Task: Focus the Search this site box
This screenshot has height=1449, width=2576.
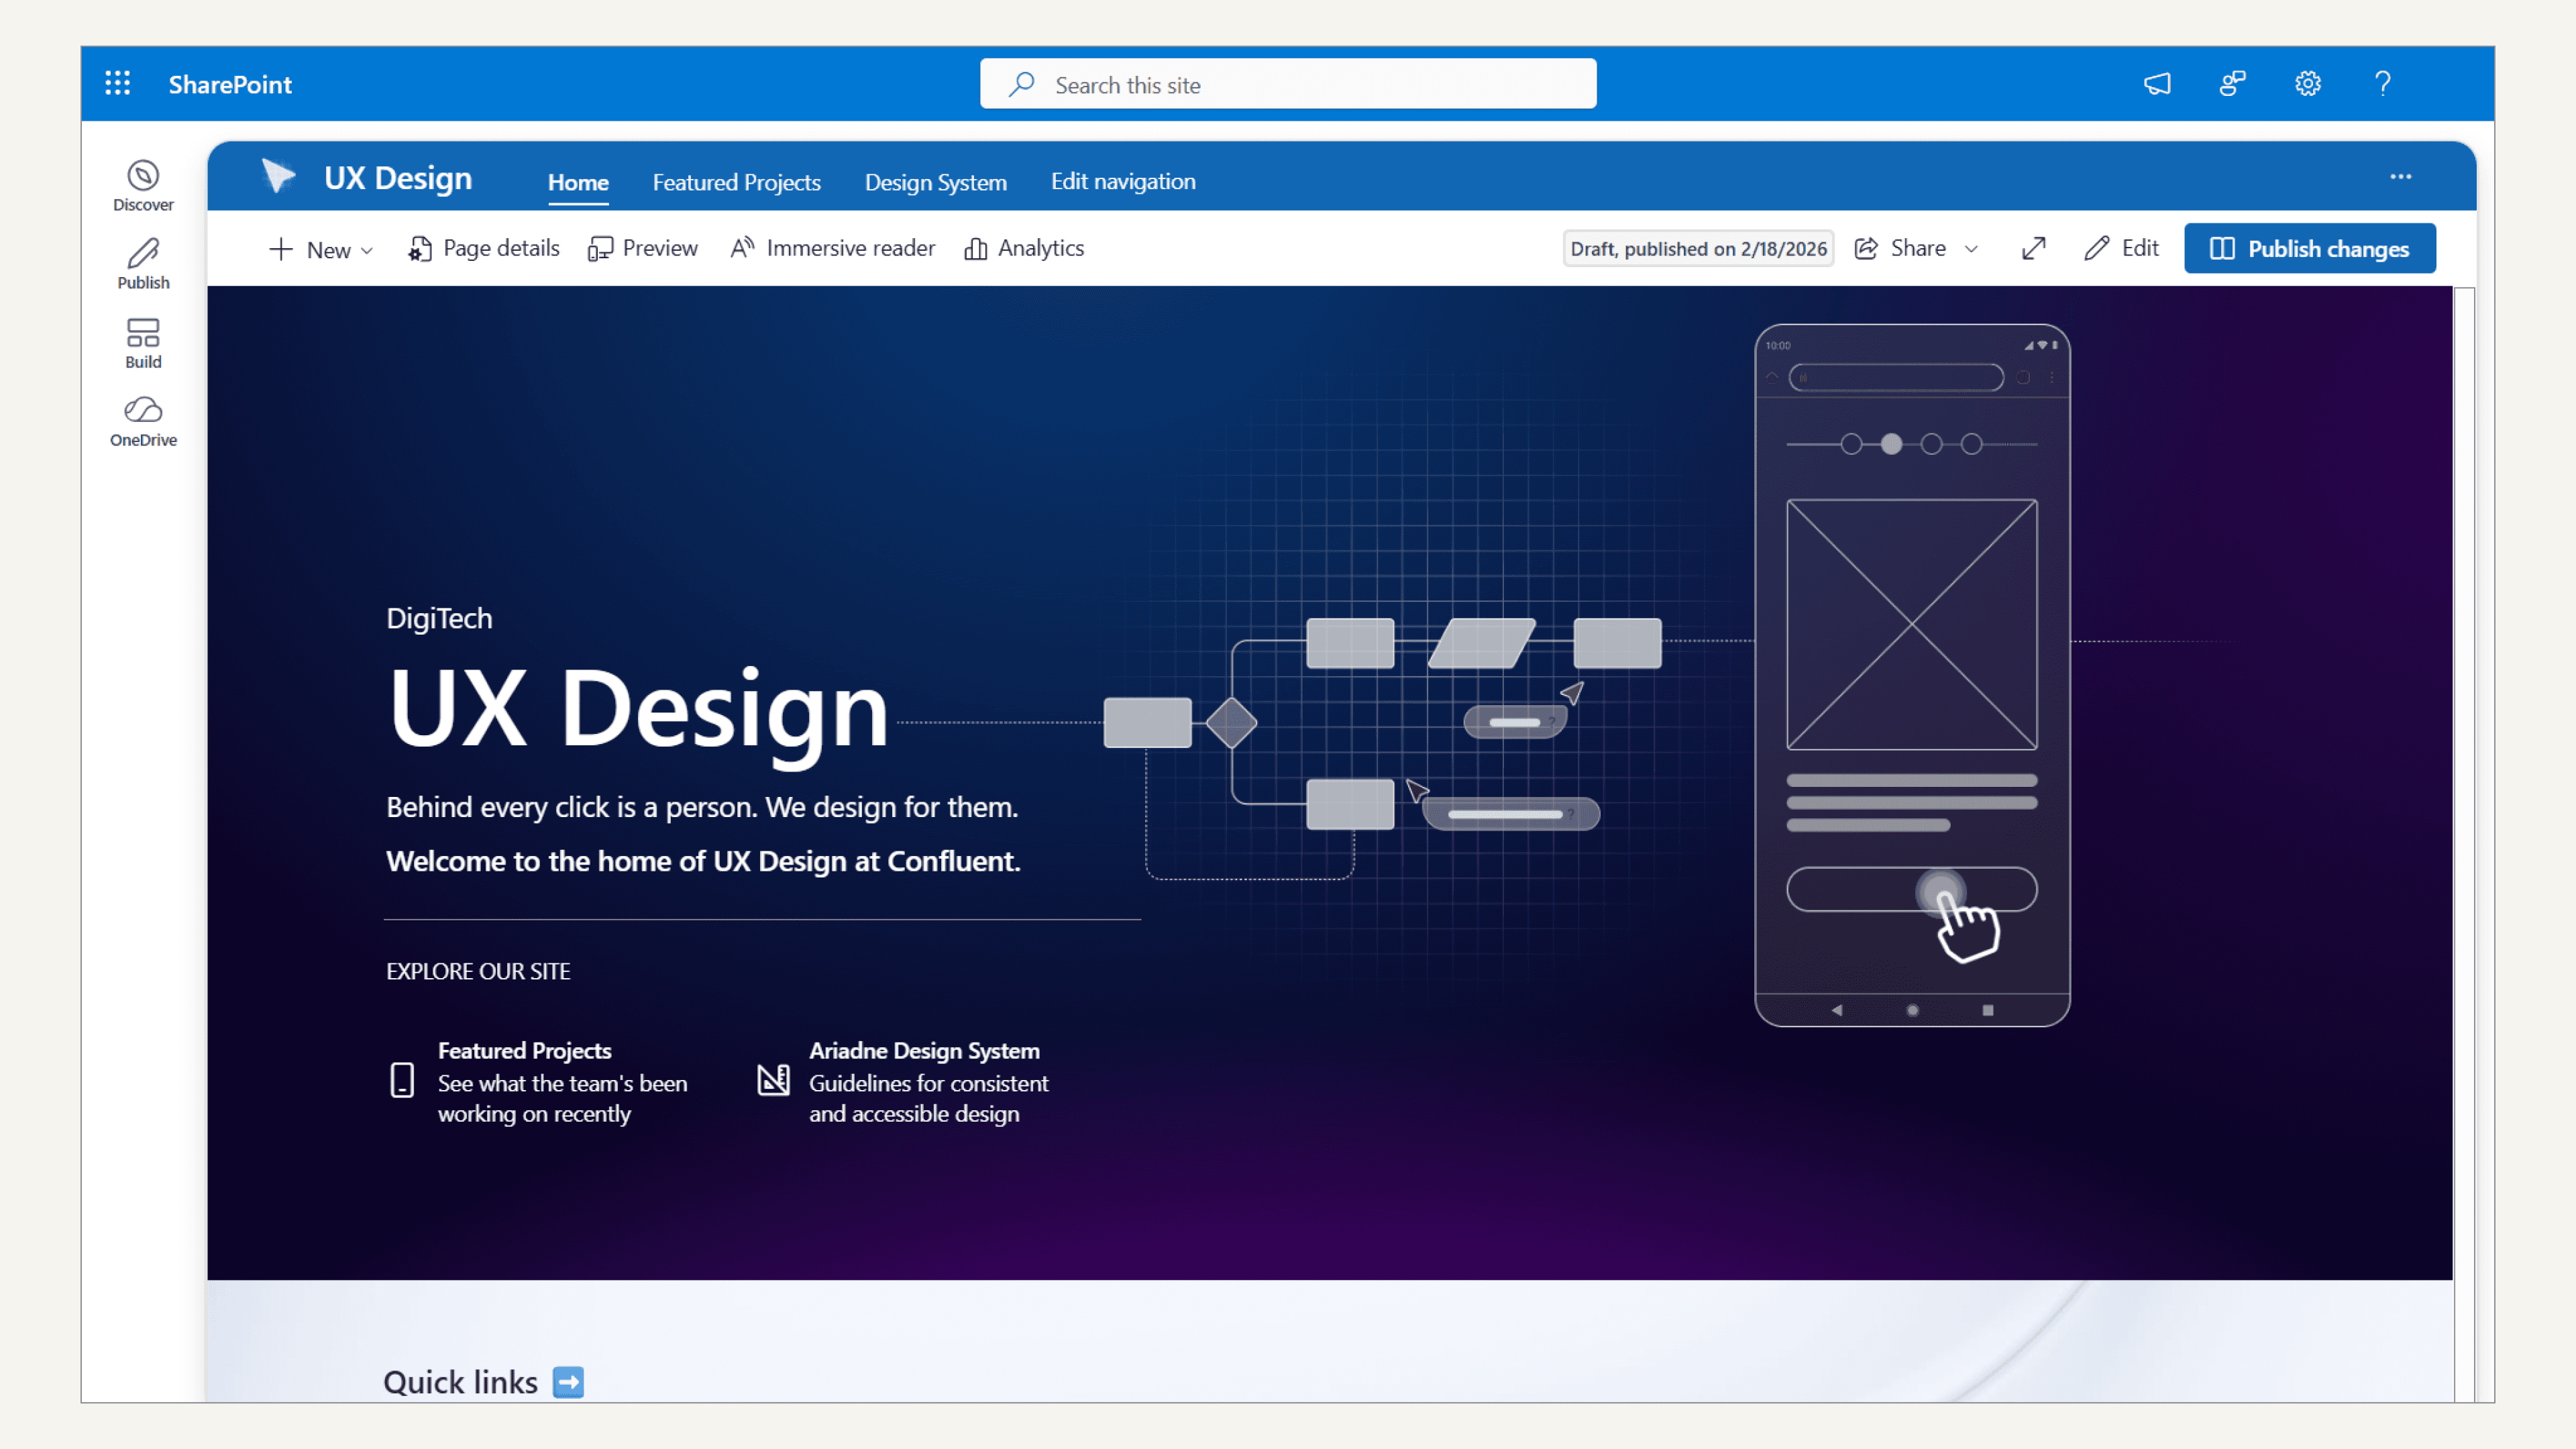Action: click(x=1288, y=84)
